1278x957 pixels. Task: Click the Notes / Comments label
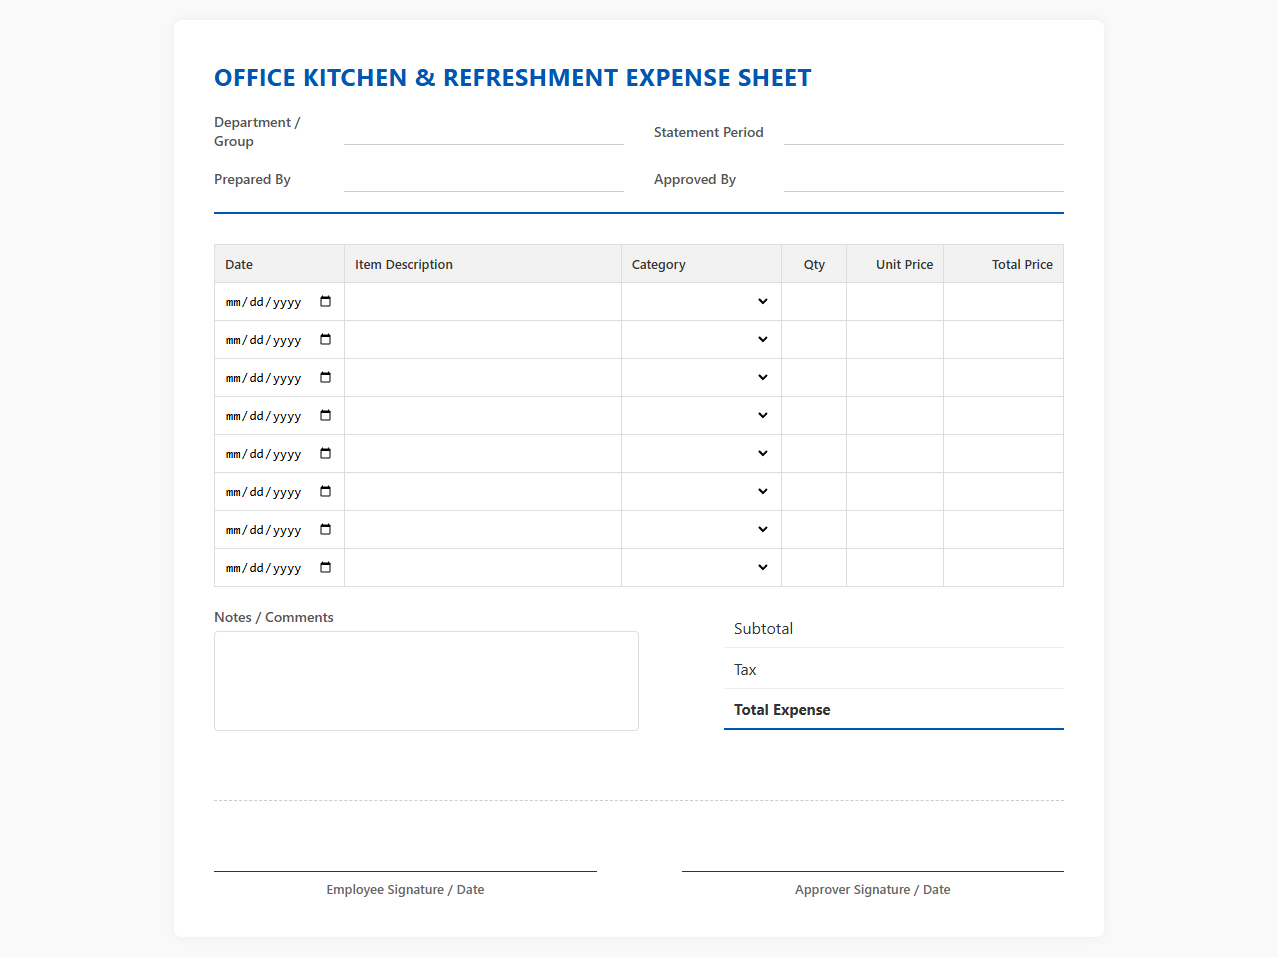coord(274,617)
